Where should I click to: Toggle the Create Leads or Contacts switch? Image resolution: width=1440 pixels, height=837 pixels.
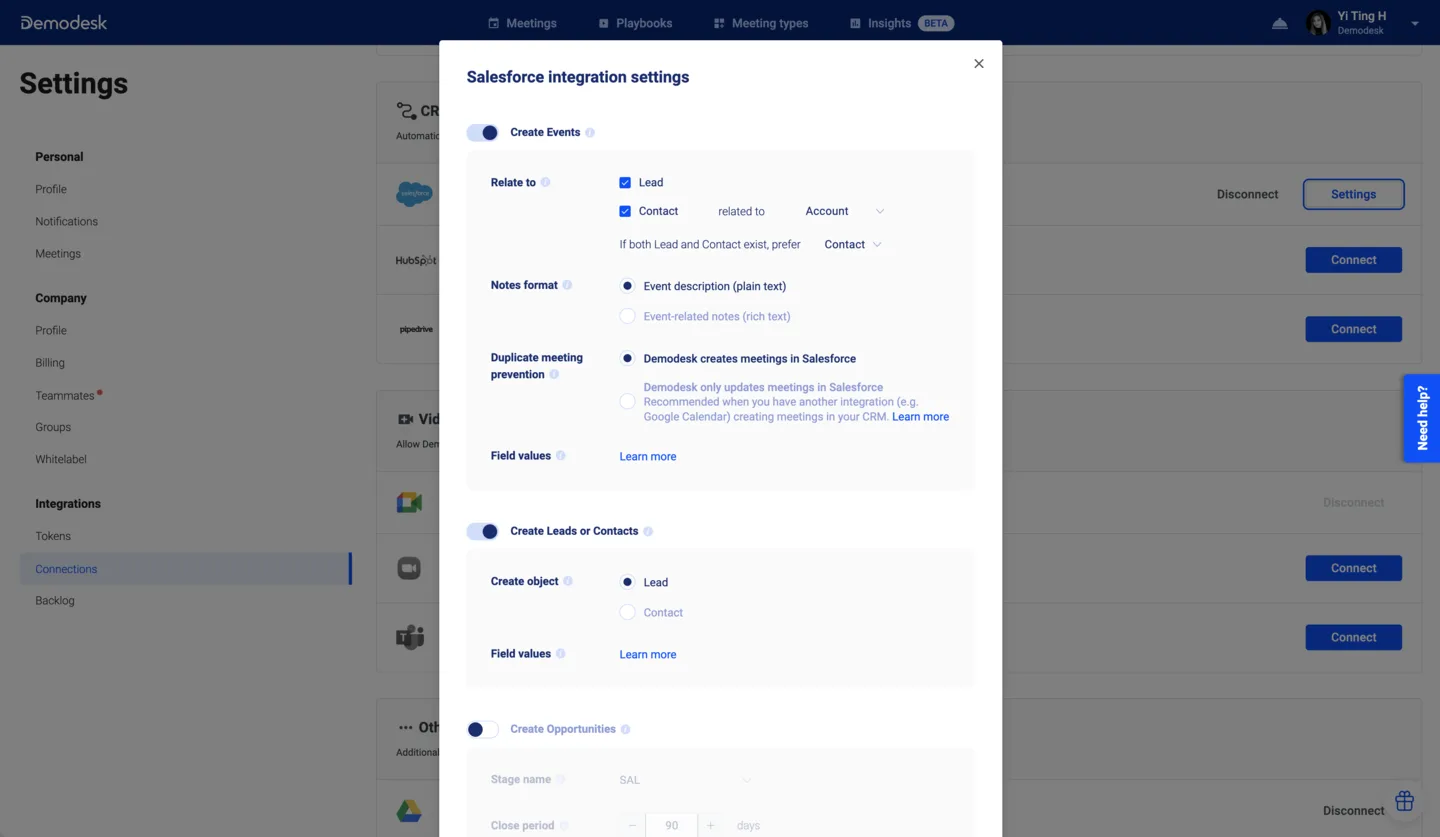(483, 531)
